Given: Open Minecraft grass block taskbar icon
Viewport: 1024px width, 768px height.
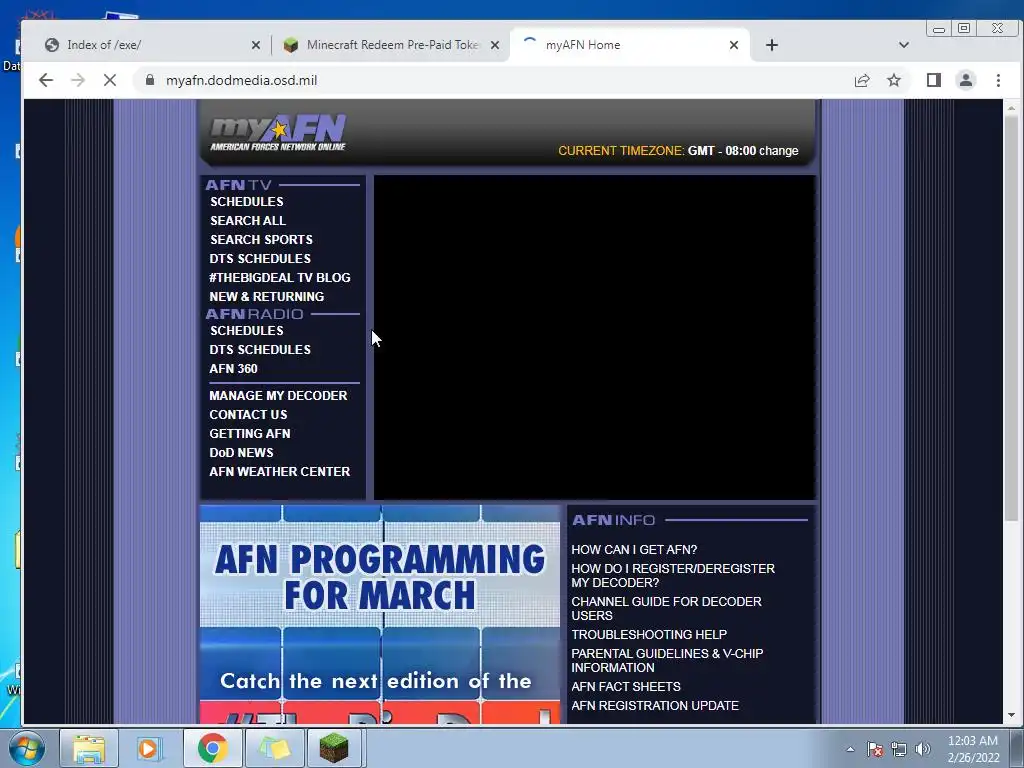Looking at the screenshot, I should coord(334,748).
